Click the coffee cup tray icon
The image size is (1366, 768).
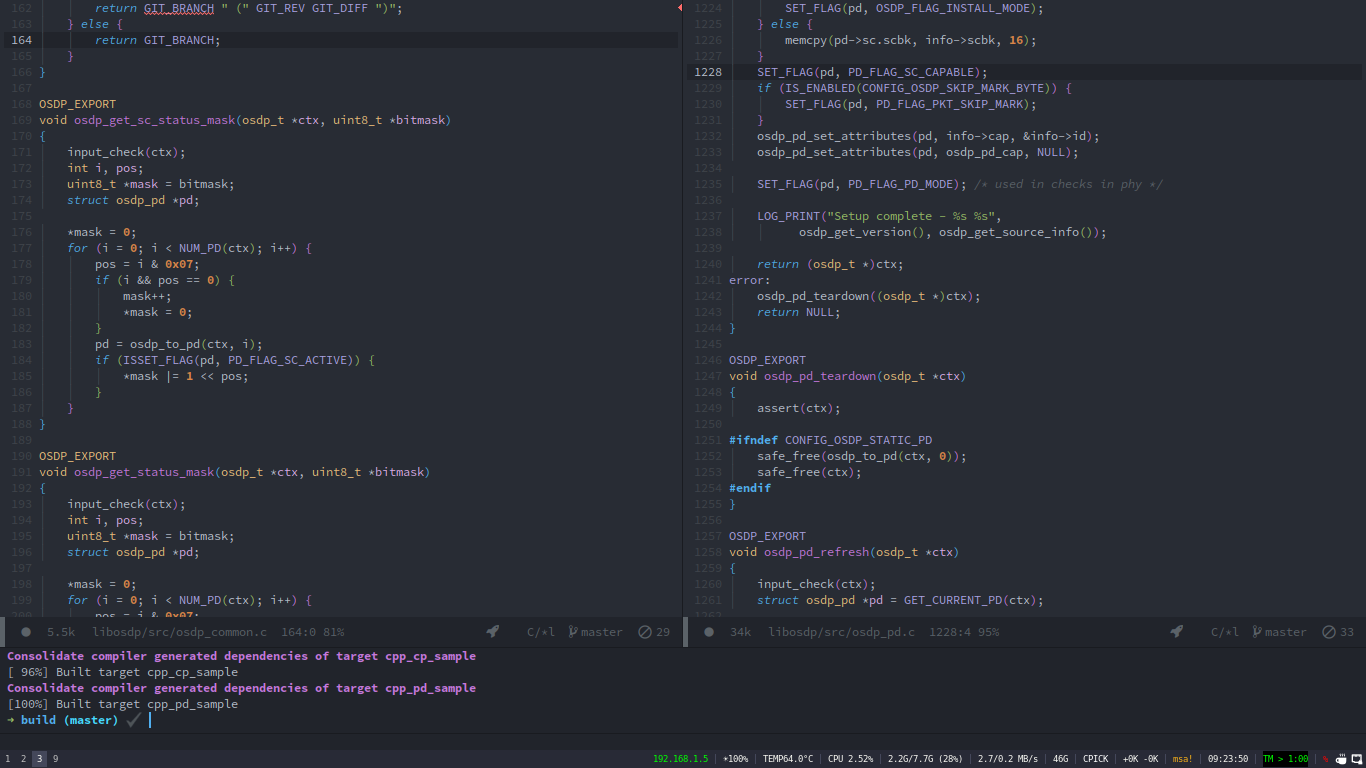1341,759
